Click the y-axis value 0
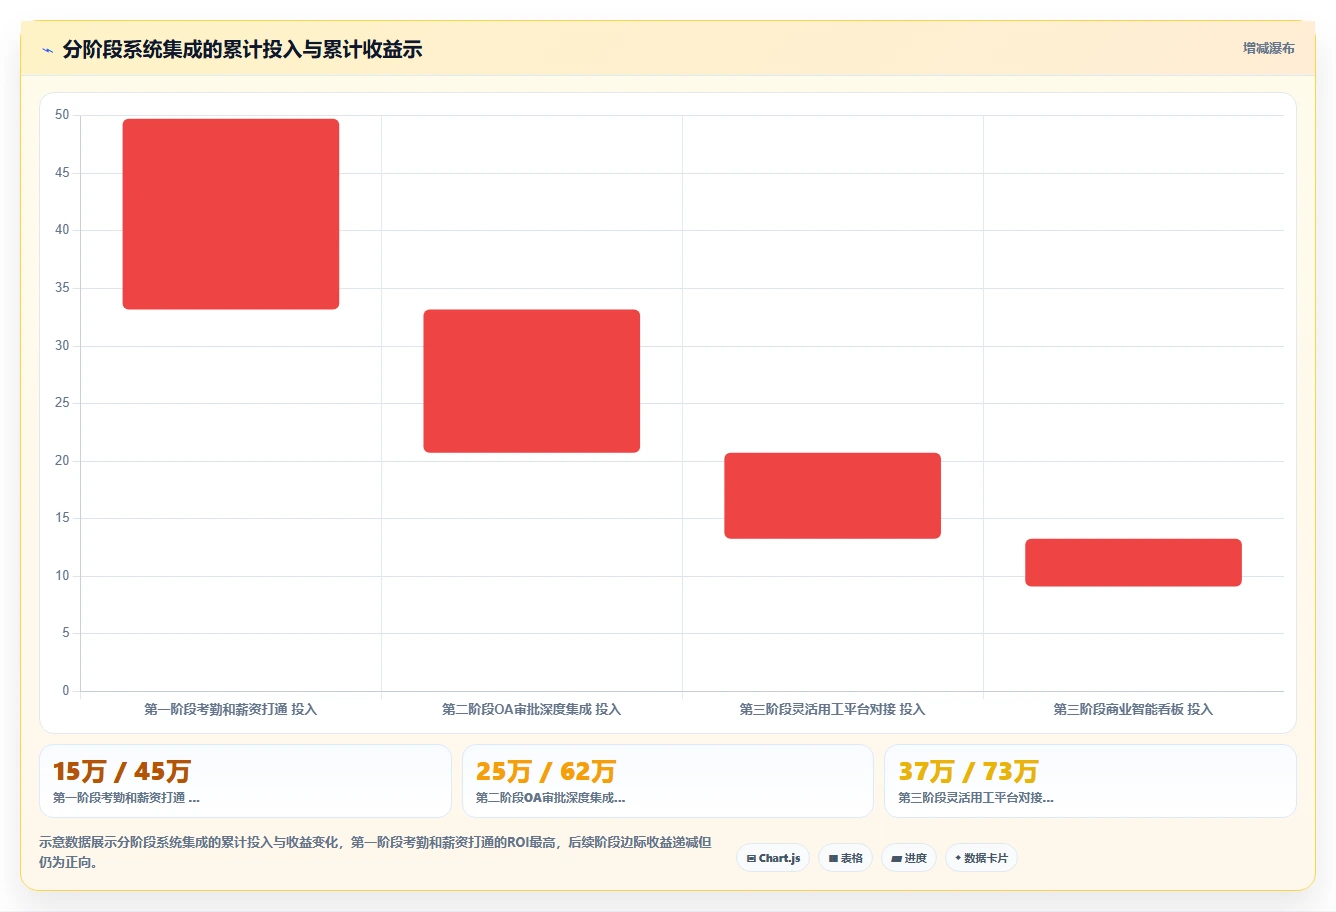This screenshot has height=912, width=1336. click(x=66, y=690)
